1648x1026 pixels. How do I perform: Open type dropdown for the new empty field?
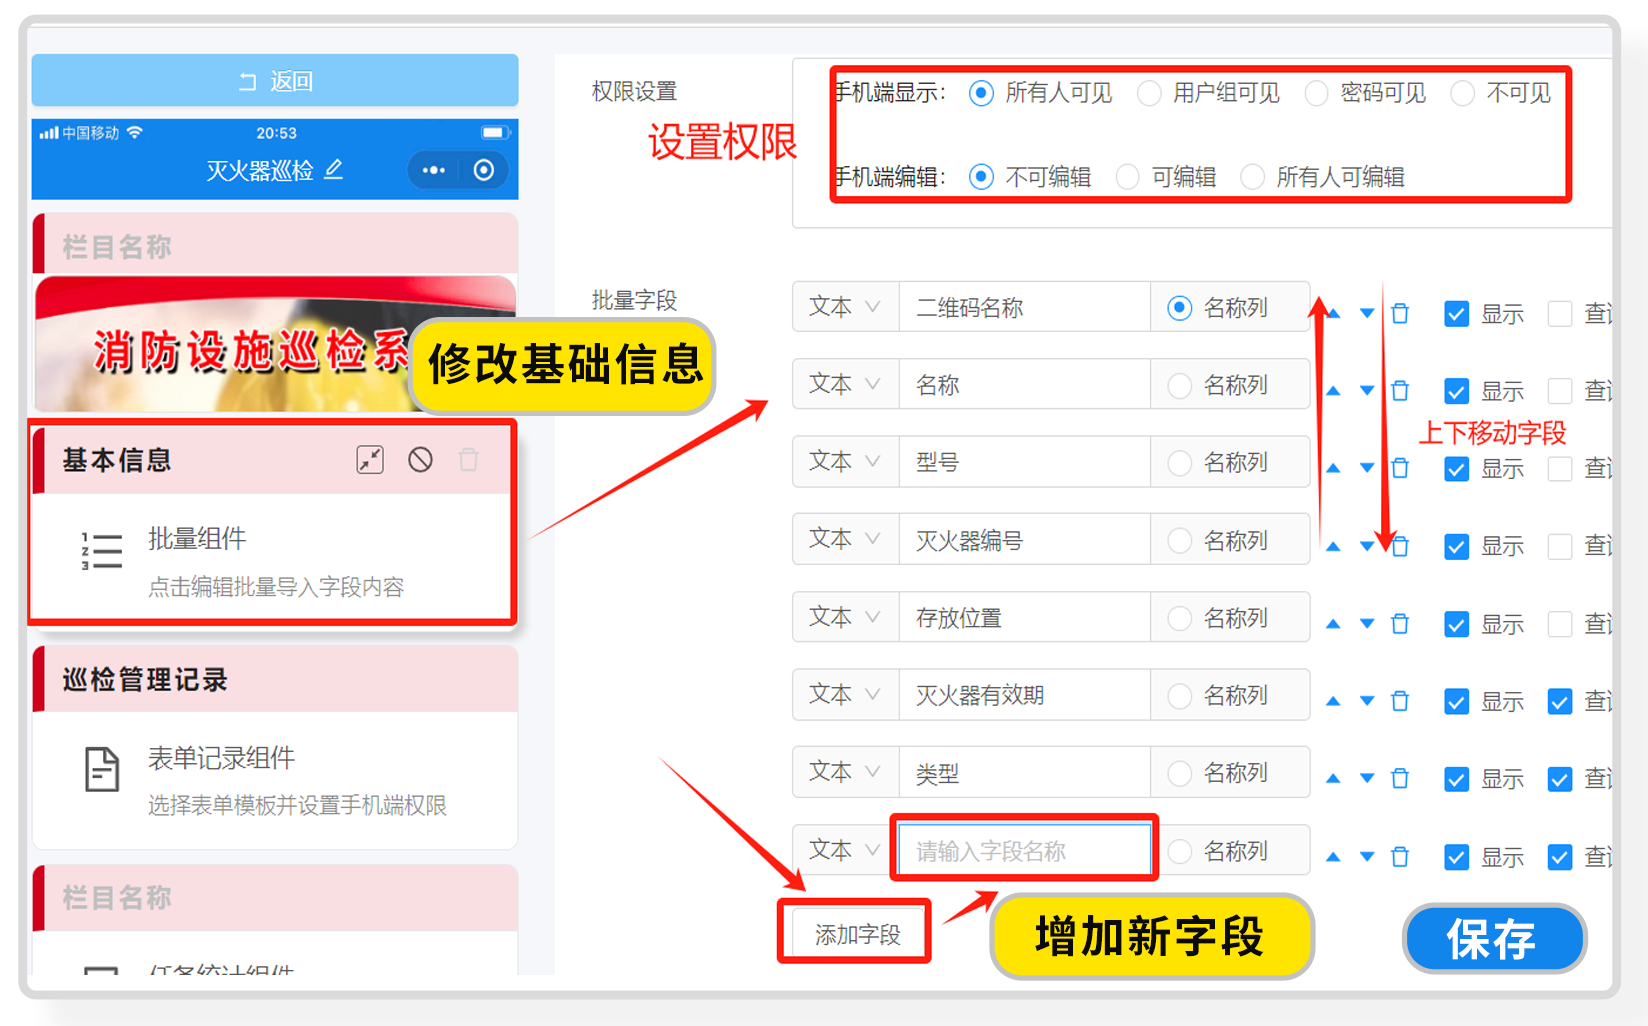pyautogui.click(x=845, y=850)
